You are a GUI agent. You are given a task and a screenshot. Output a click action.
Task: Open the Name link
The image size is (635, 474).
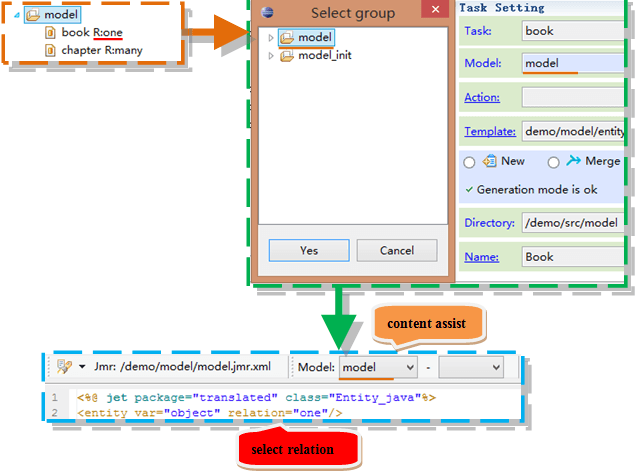pyautogui.click(x=482, y=257)
